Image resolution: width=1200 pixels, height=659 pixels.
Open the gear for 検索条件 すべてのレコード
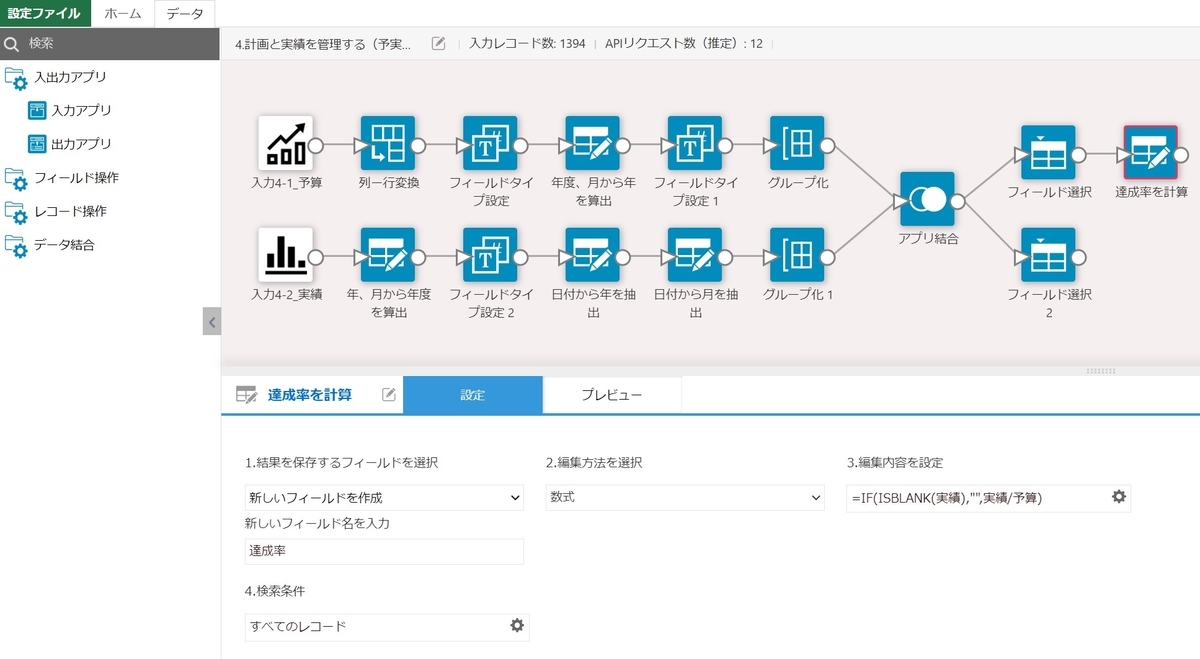(x=516, y=626)
